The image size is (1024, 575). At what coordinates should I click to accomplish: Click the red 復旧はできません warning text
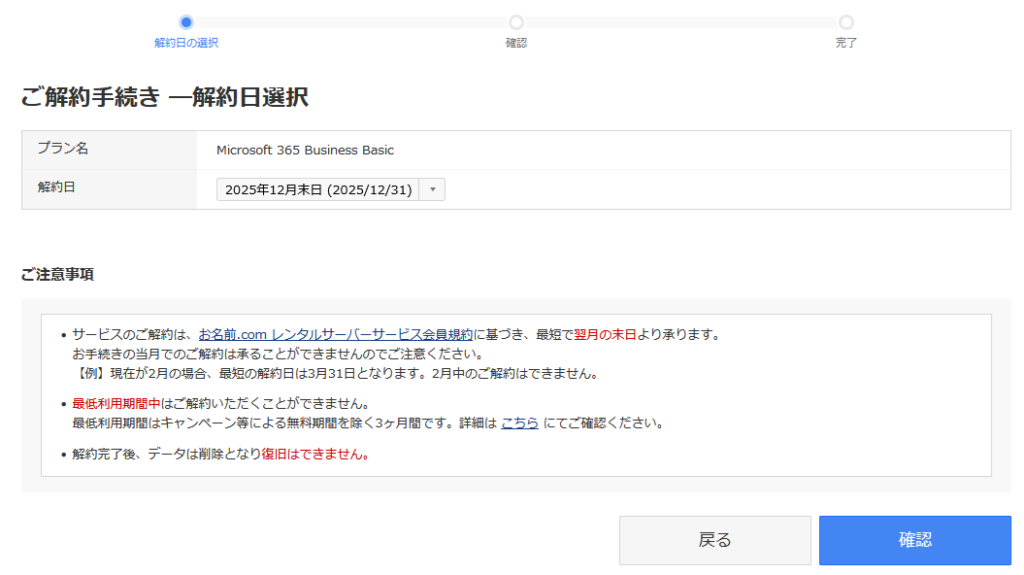tap(315, 455)
